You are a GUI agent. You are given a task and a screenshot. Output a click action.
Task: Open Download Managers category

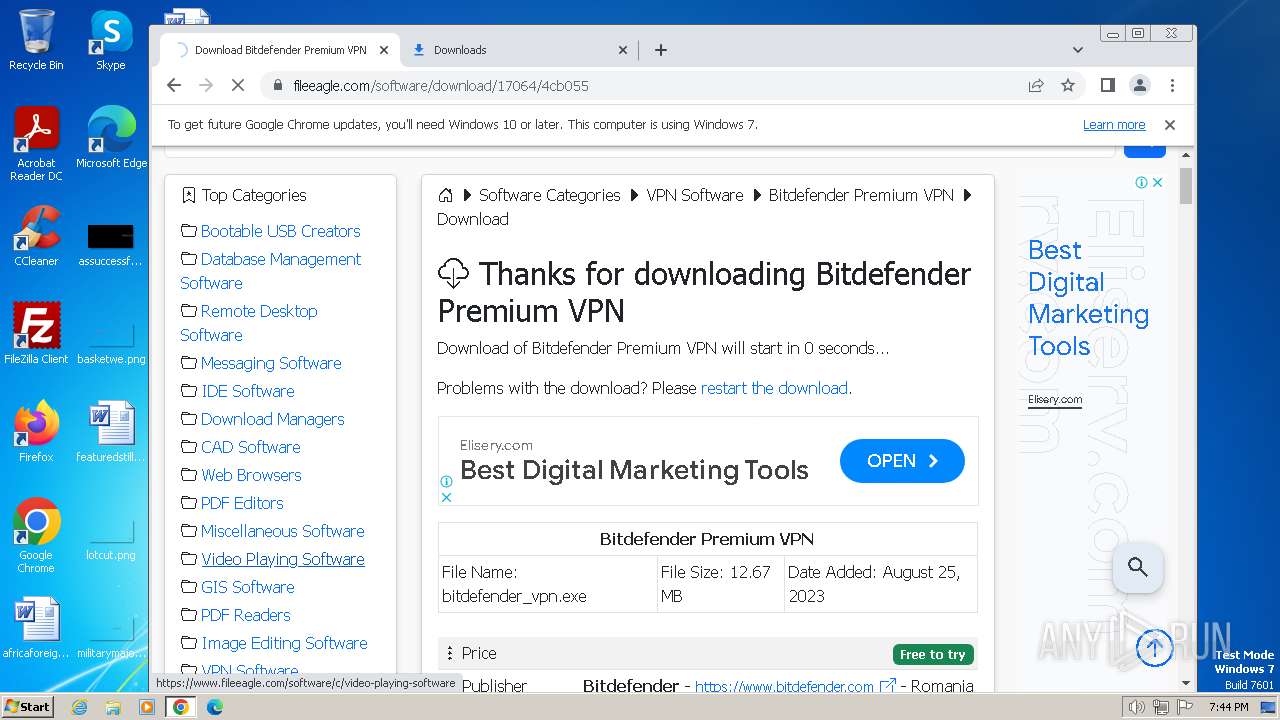[273, 419]
